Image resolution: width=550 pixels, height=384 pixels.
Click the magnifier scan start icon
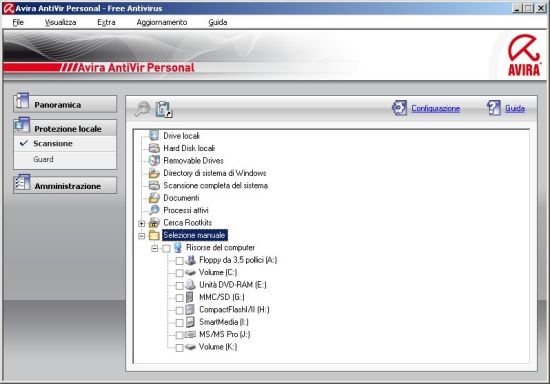click(143, 109)
